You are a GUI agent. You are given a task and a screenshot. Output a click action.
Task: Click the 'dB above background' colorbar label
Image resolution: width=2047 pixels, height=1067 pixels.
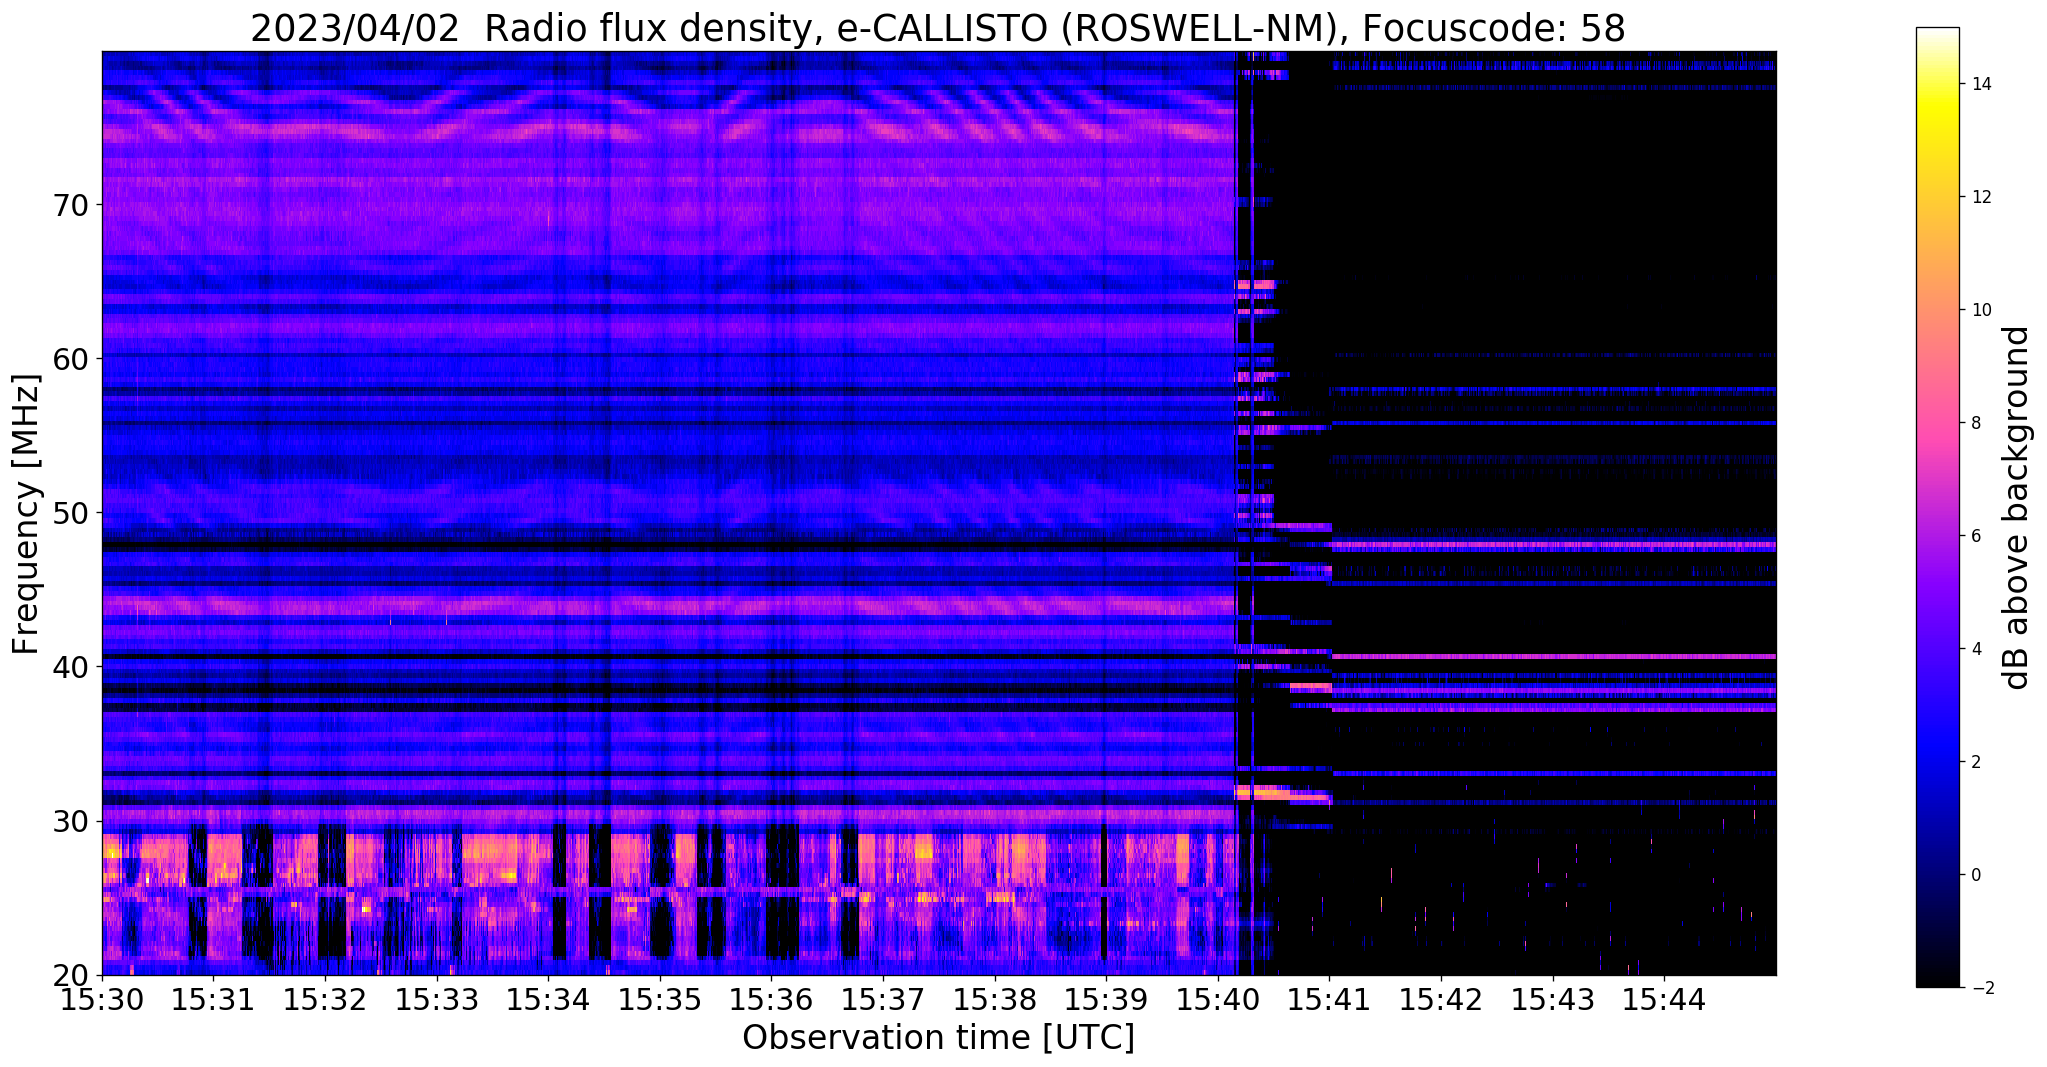[x=2017, y=508]
